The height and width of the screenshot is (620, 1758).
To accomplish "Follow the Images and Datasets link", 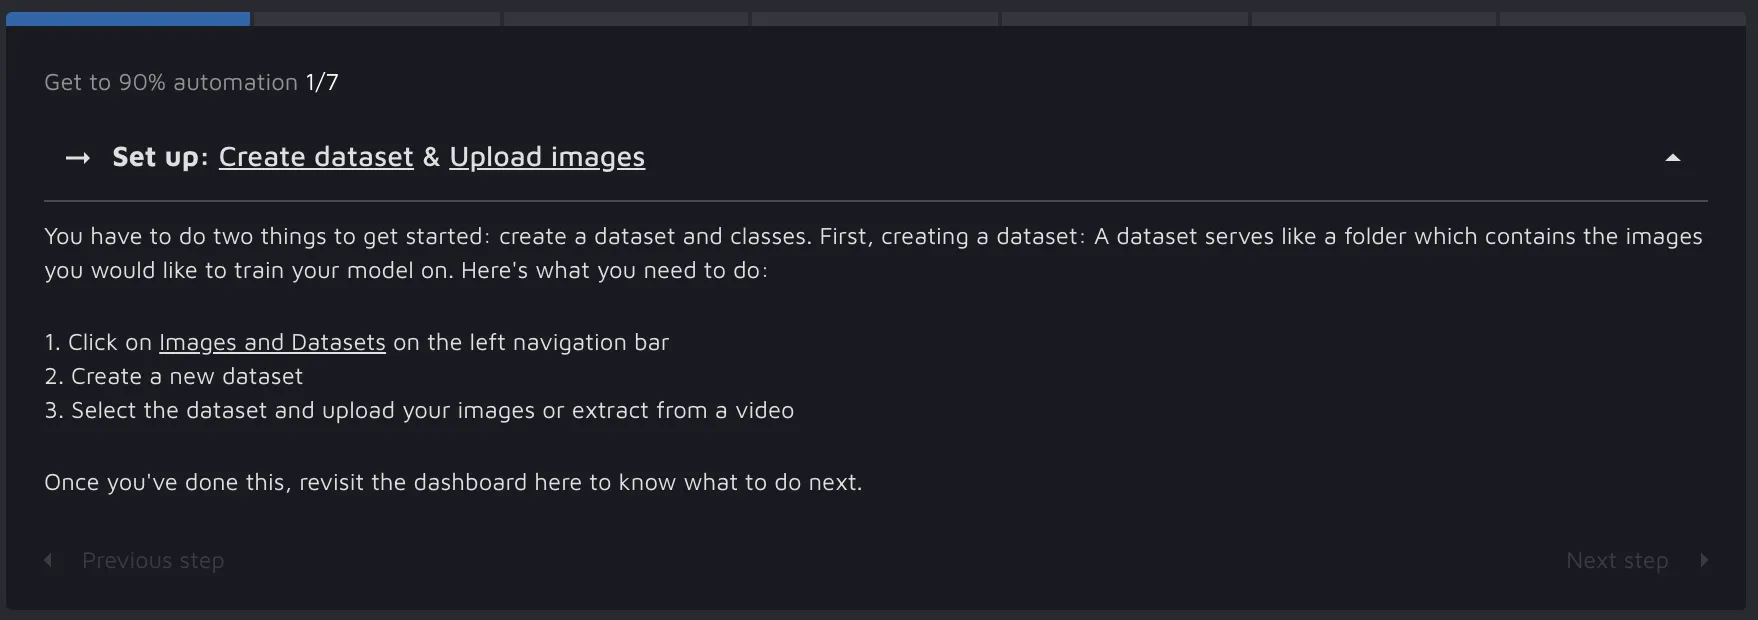I will pyautogui.click(x=272, y=342).
